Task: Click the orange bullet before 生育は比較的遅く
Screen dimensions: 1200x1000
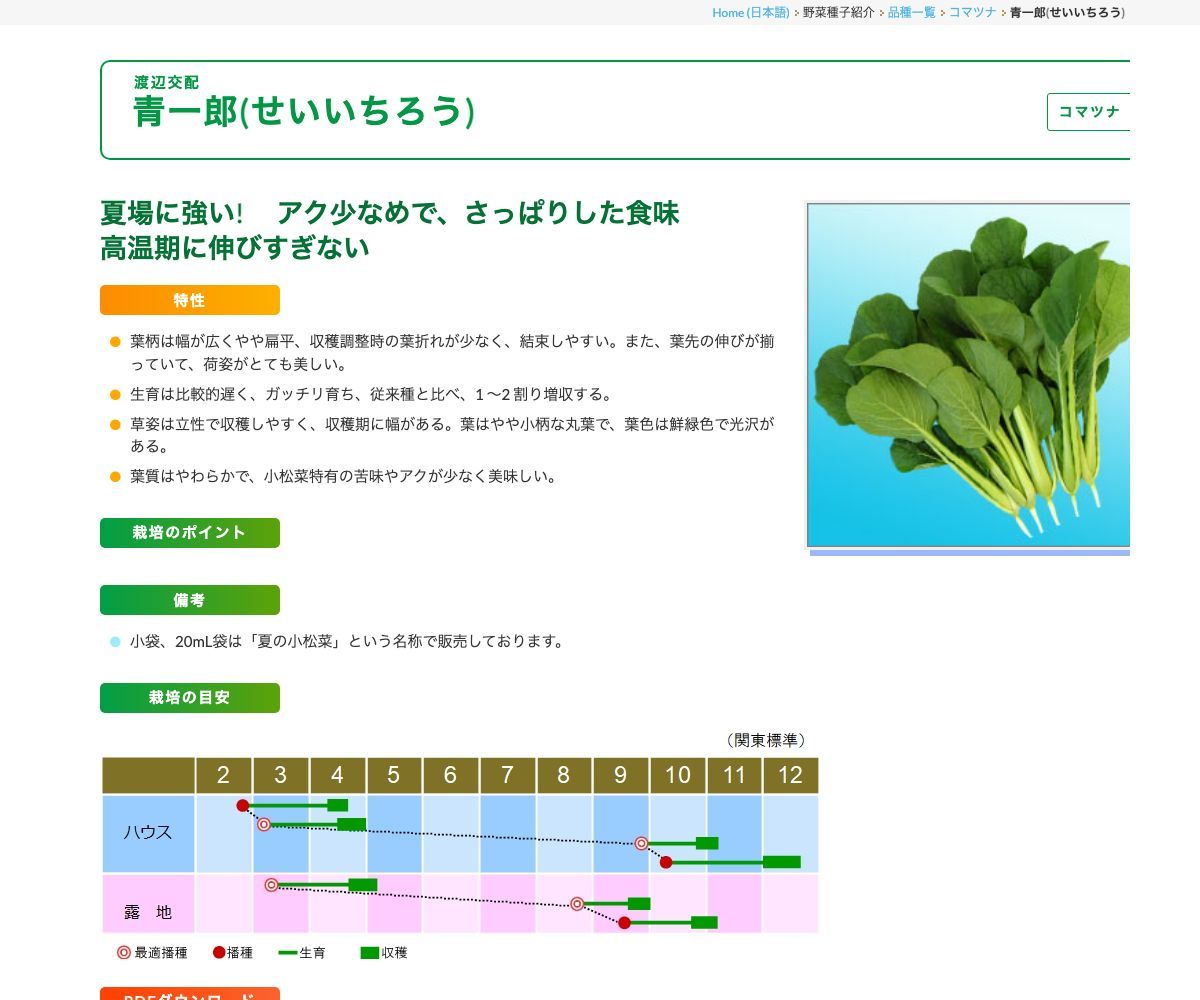Action: [x=115, y=395]
